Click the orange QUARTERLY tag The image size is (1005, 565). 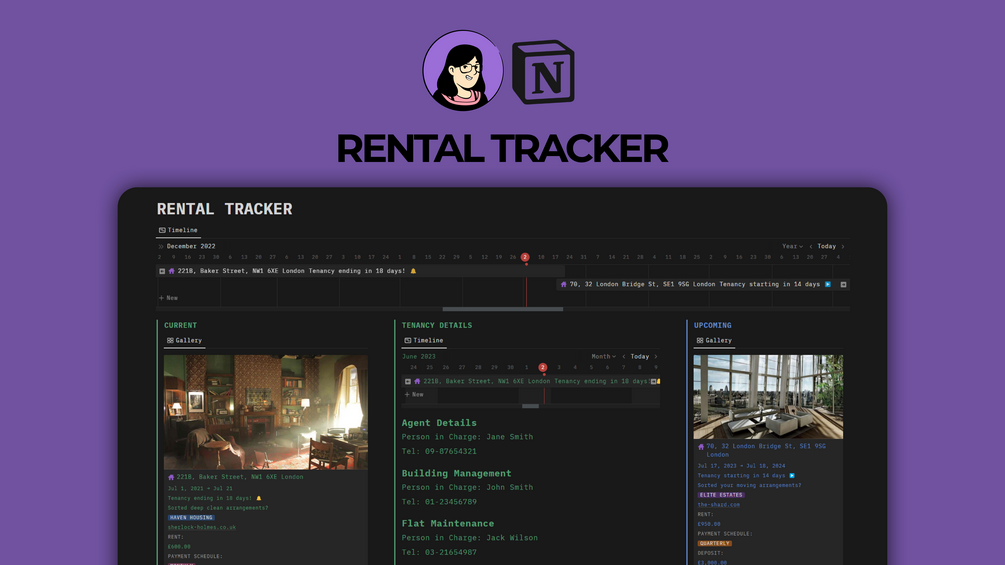coord(715,543)
